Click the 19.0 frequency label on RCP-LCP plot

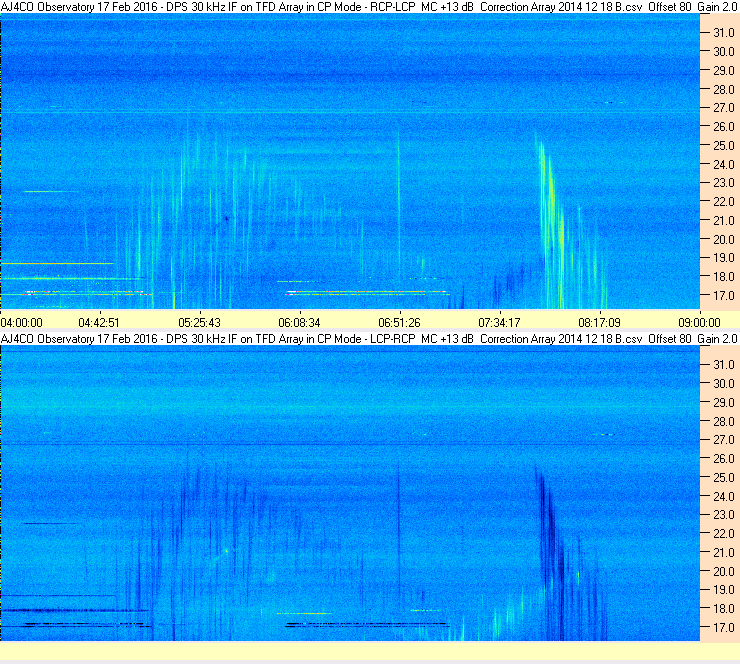[x=724, y=258]
